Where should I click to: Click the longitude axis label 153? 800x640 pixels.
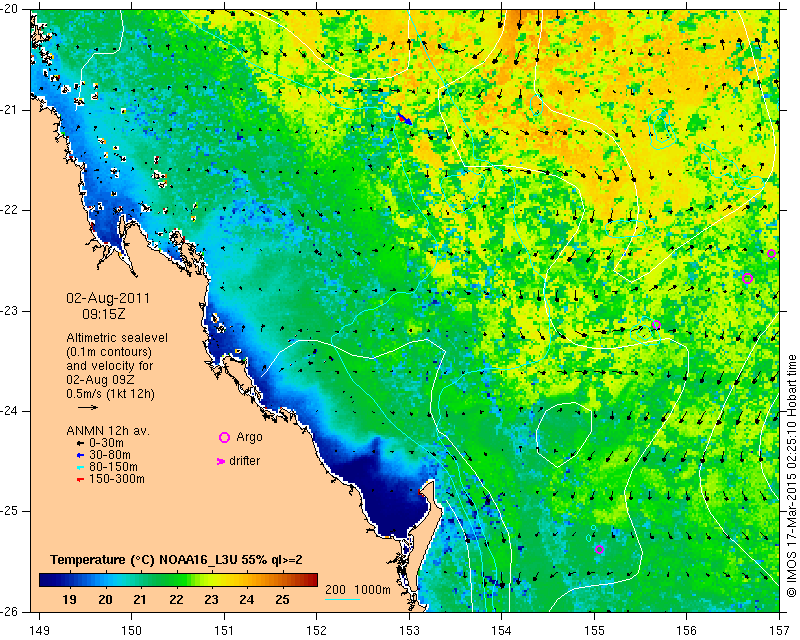click(x=409, y=631)
